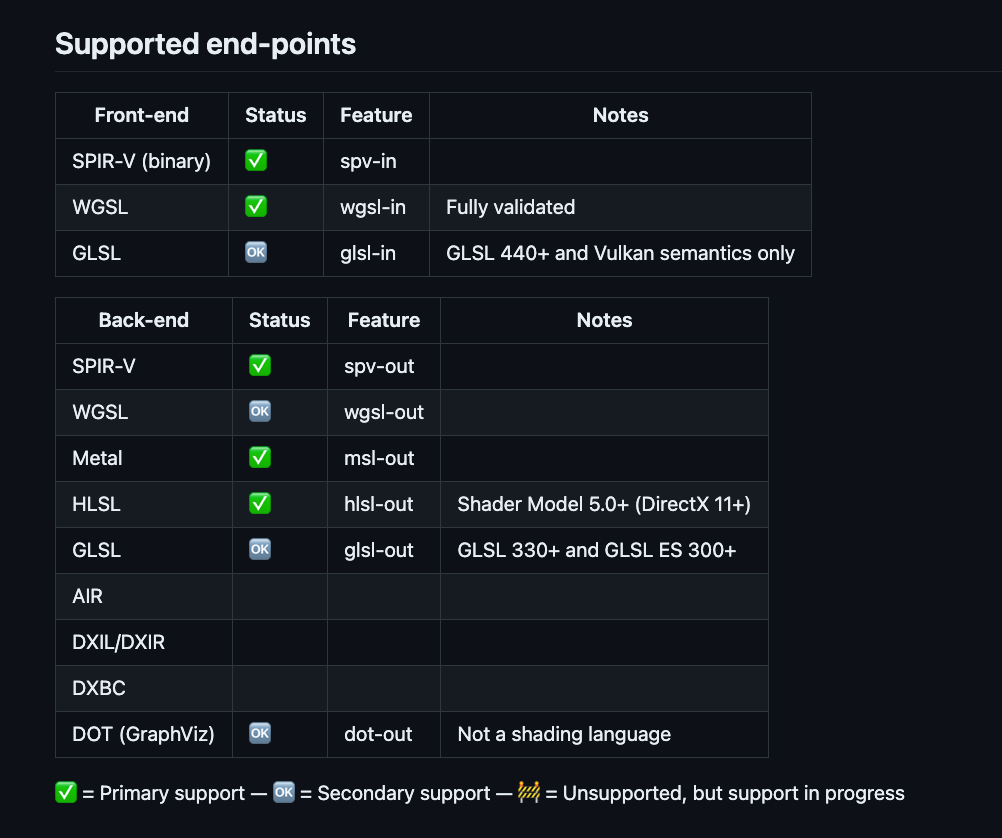This screenshot has width=1002, height=838.
Task: Click the green checkmark in the legend
Action: pyautogui.click(x=66, y=793)
